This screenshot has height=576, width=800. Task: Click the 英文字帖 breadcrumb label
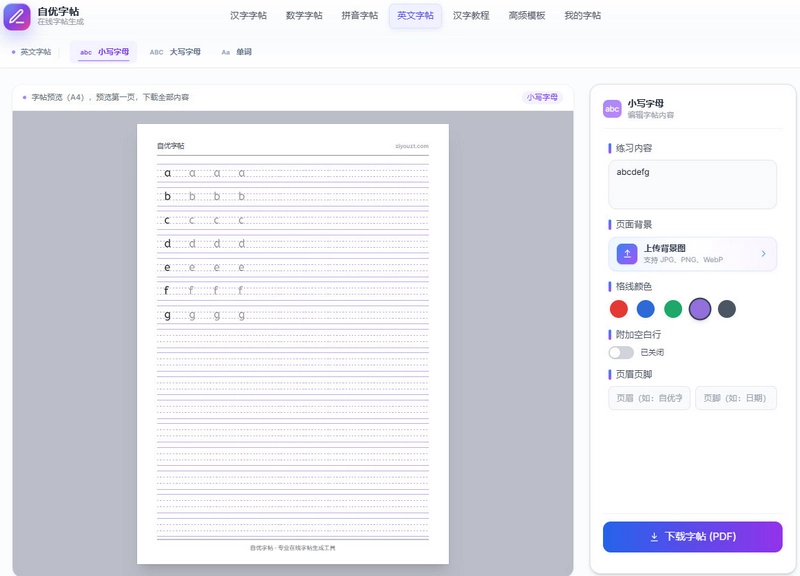35,52
